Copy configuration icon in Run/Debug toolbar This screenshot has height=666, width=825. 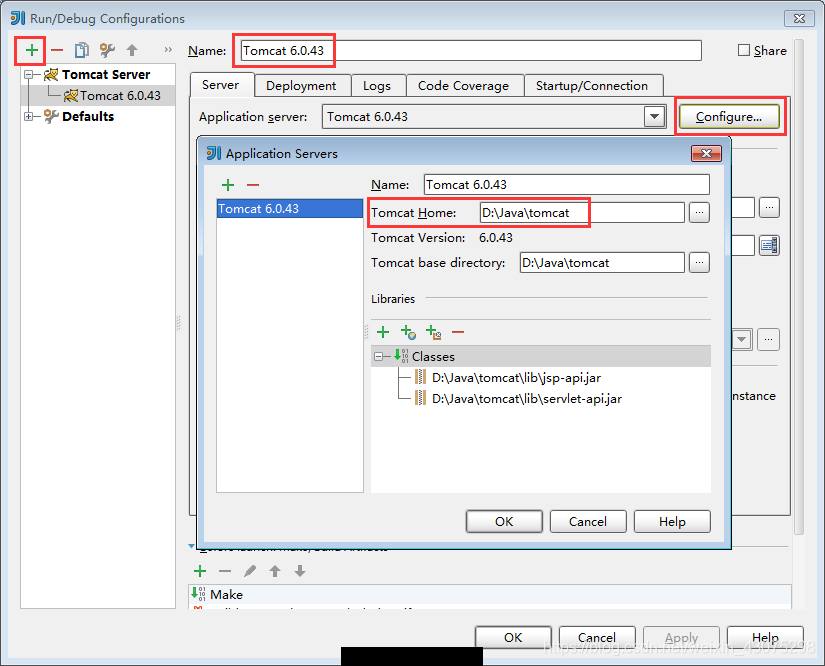click(x=82, y=51)
